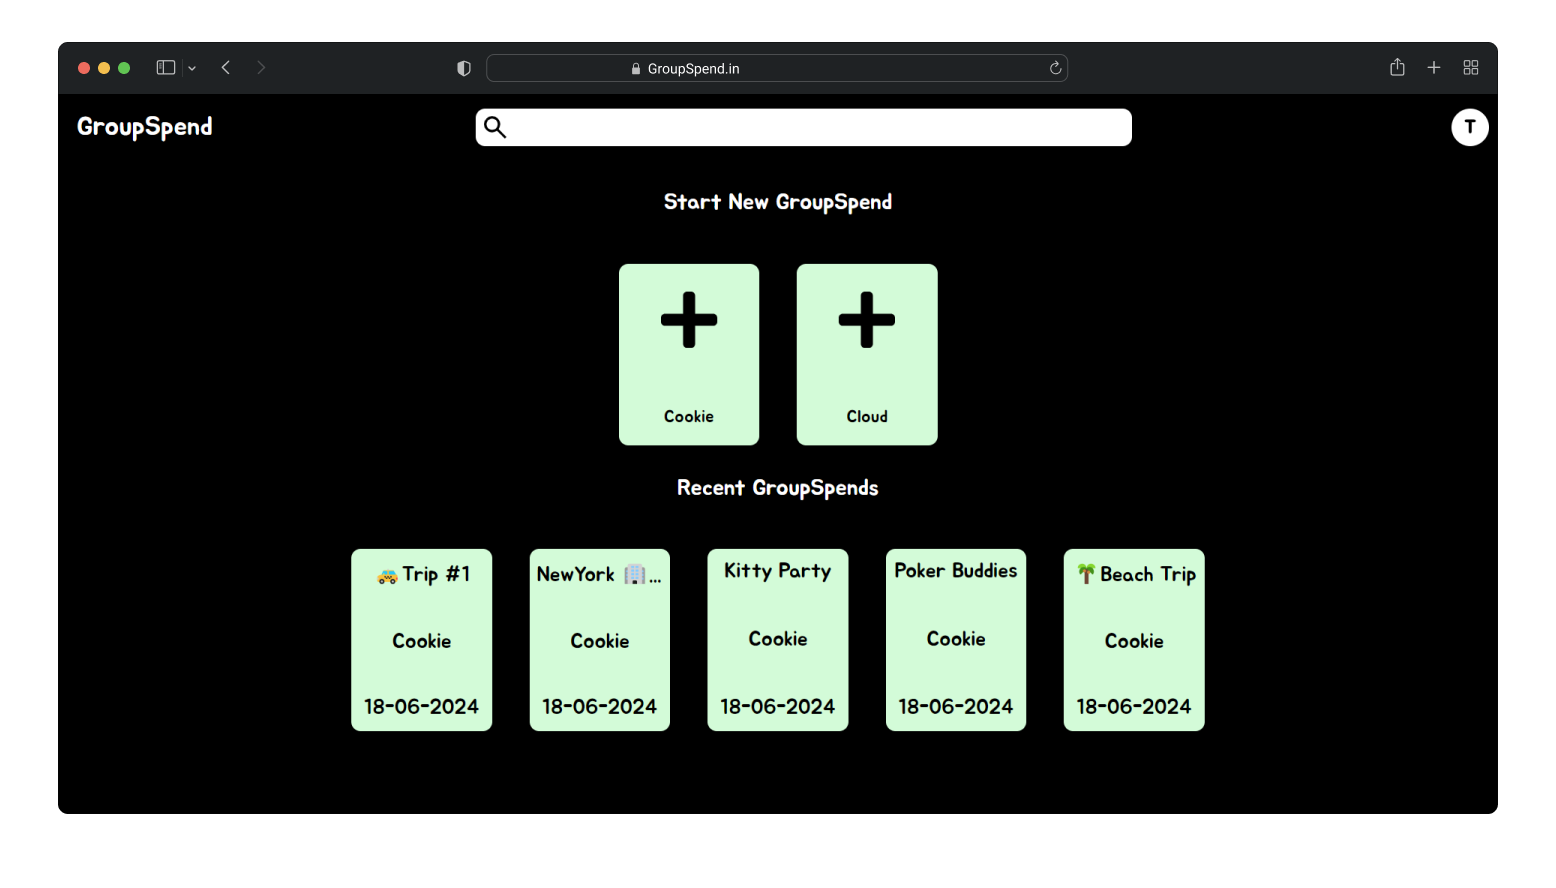Click the search magnifier icon

(495, 127)
